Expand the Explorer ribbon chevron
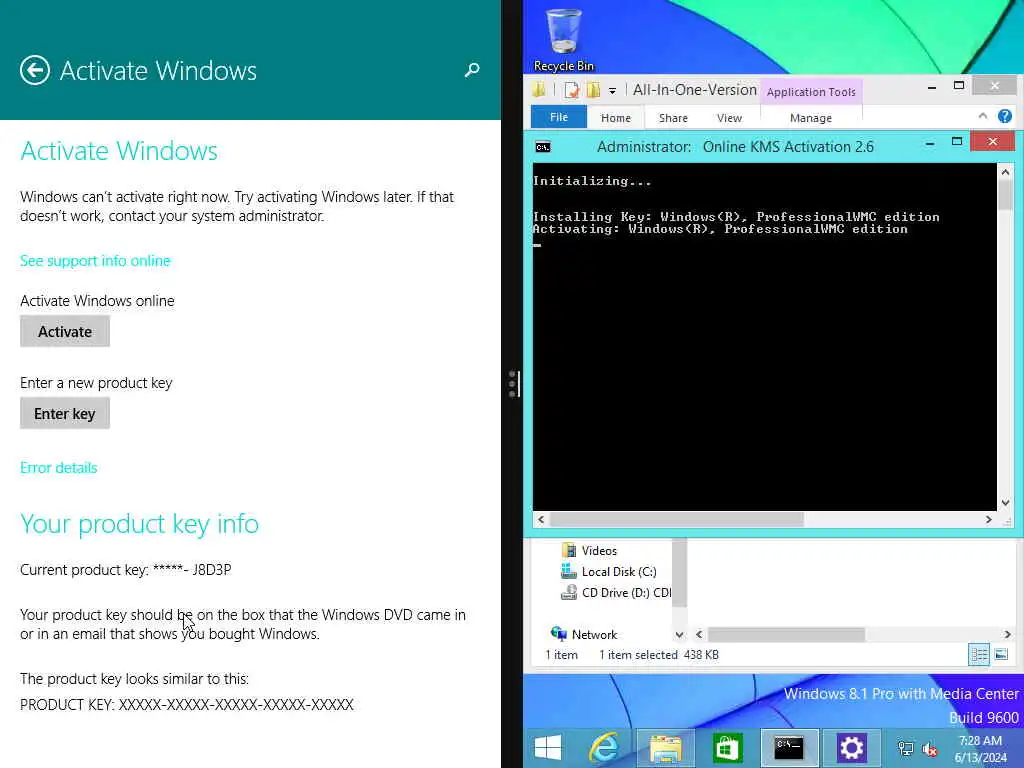Viewport: 1024px width, 768px height. coord(983,116)
